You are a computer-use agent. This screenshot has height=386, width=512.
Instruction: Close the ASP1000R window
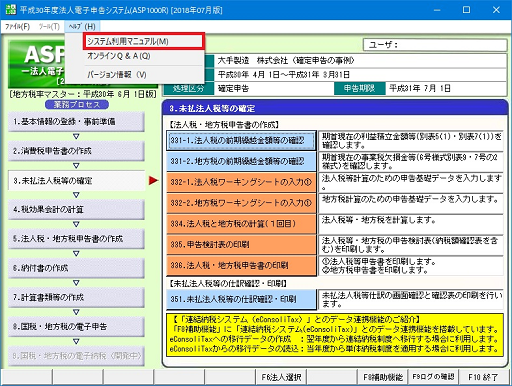coord(496,10)
